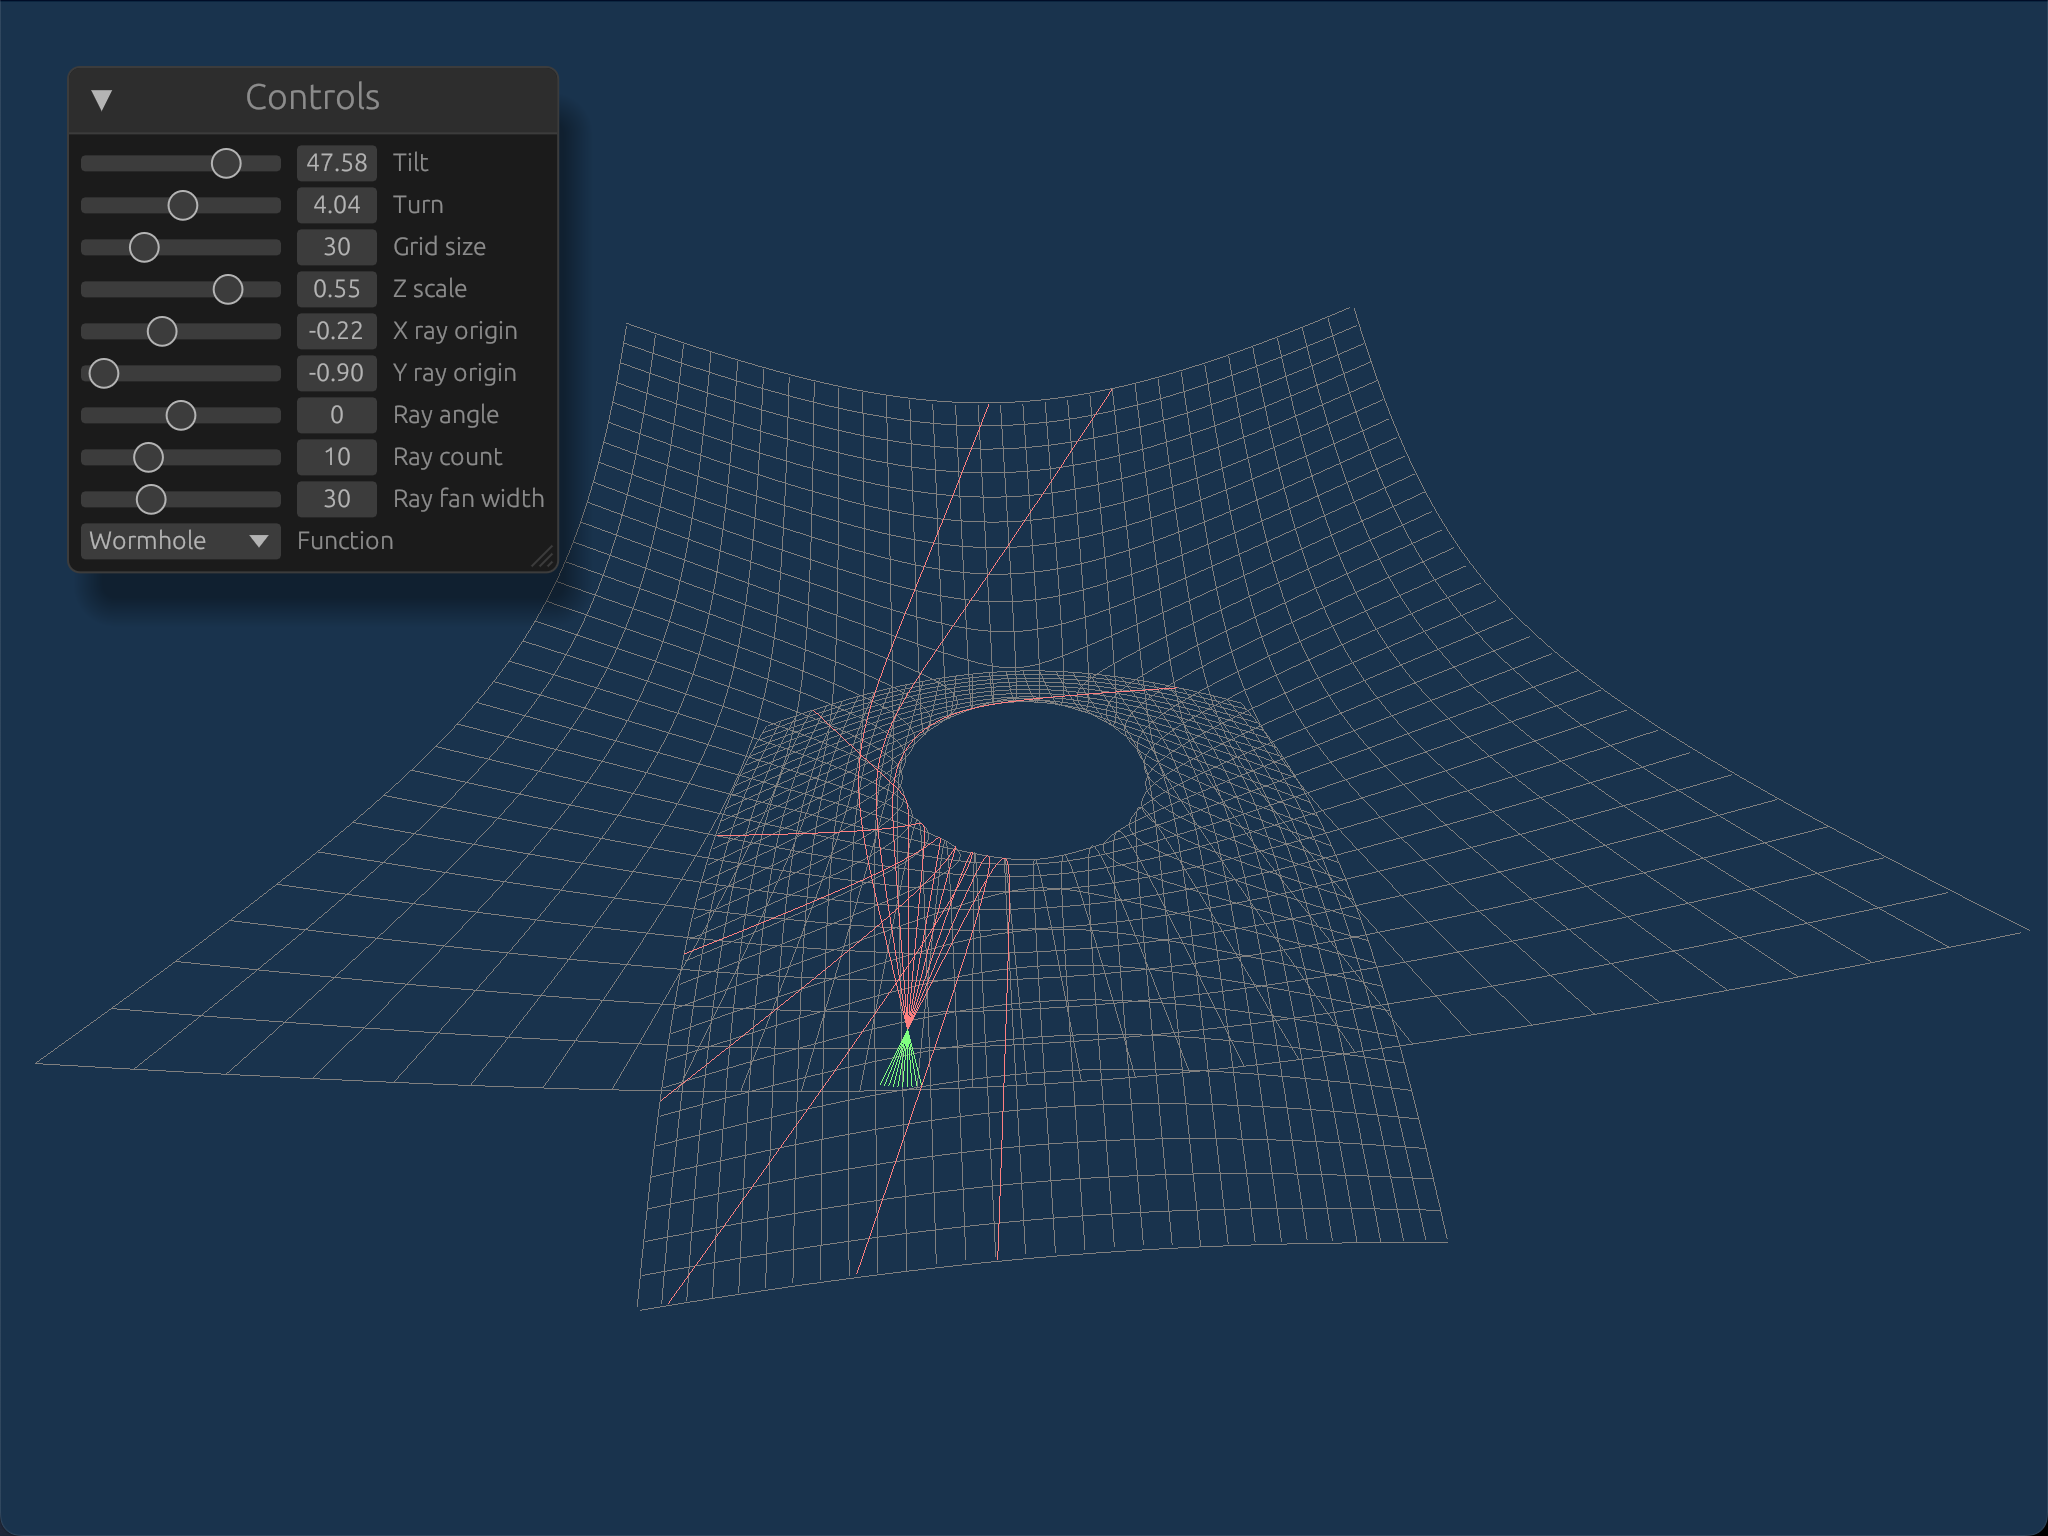The width and height of the screenshot is (2048, 1536).
Task: Click the Tilt value field 47.58
Action: tap(336, 163)
